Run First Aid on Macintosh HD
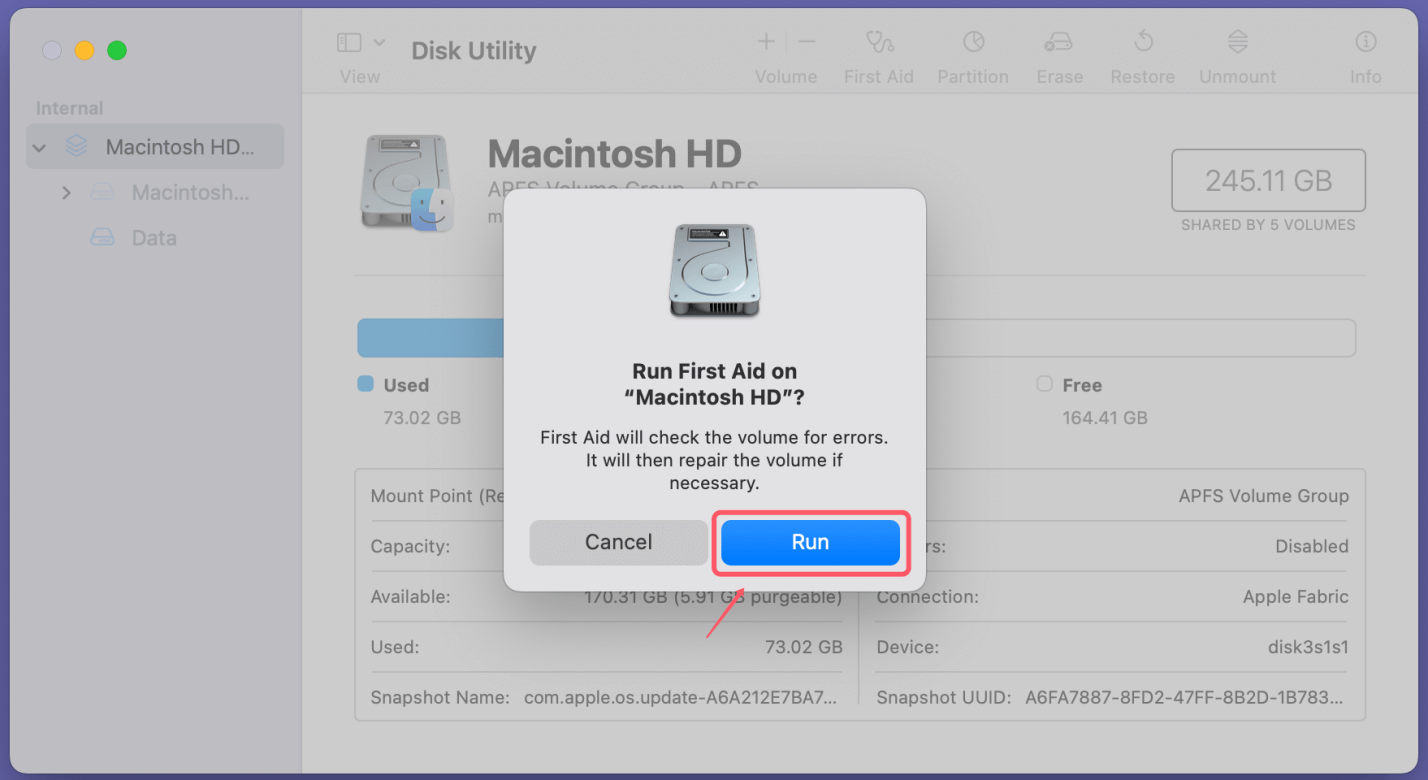The image size is (1428, 780). coord(810,542)
